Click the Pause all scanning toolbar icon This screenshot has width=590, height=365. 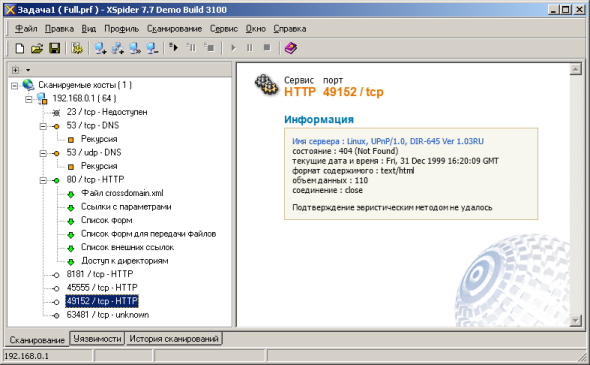192,48
